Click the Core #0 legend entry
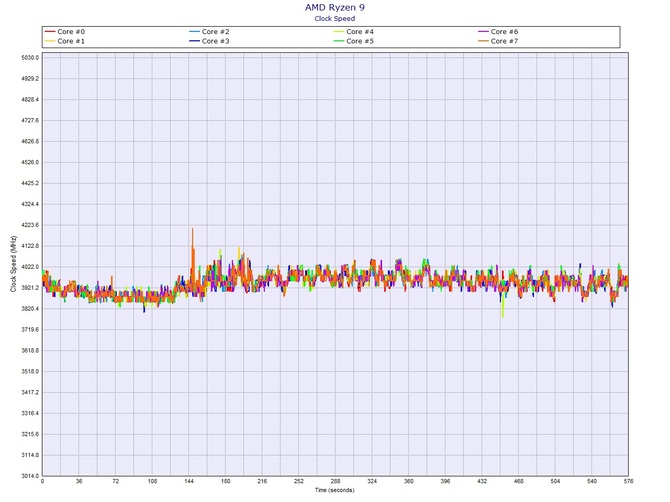The height and width of the screenshot is (502, 670). click(x=65, y=32)
